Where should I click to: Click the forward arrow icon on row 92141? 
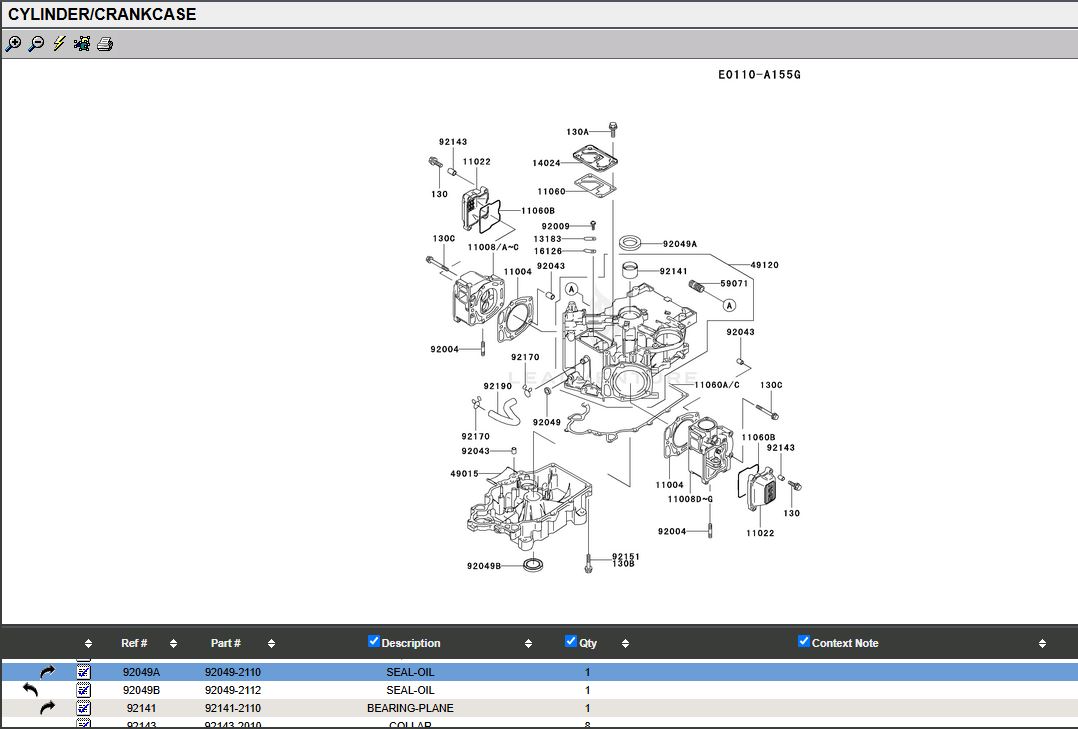point(47,708)
